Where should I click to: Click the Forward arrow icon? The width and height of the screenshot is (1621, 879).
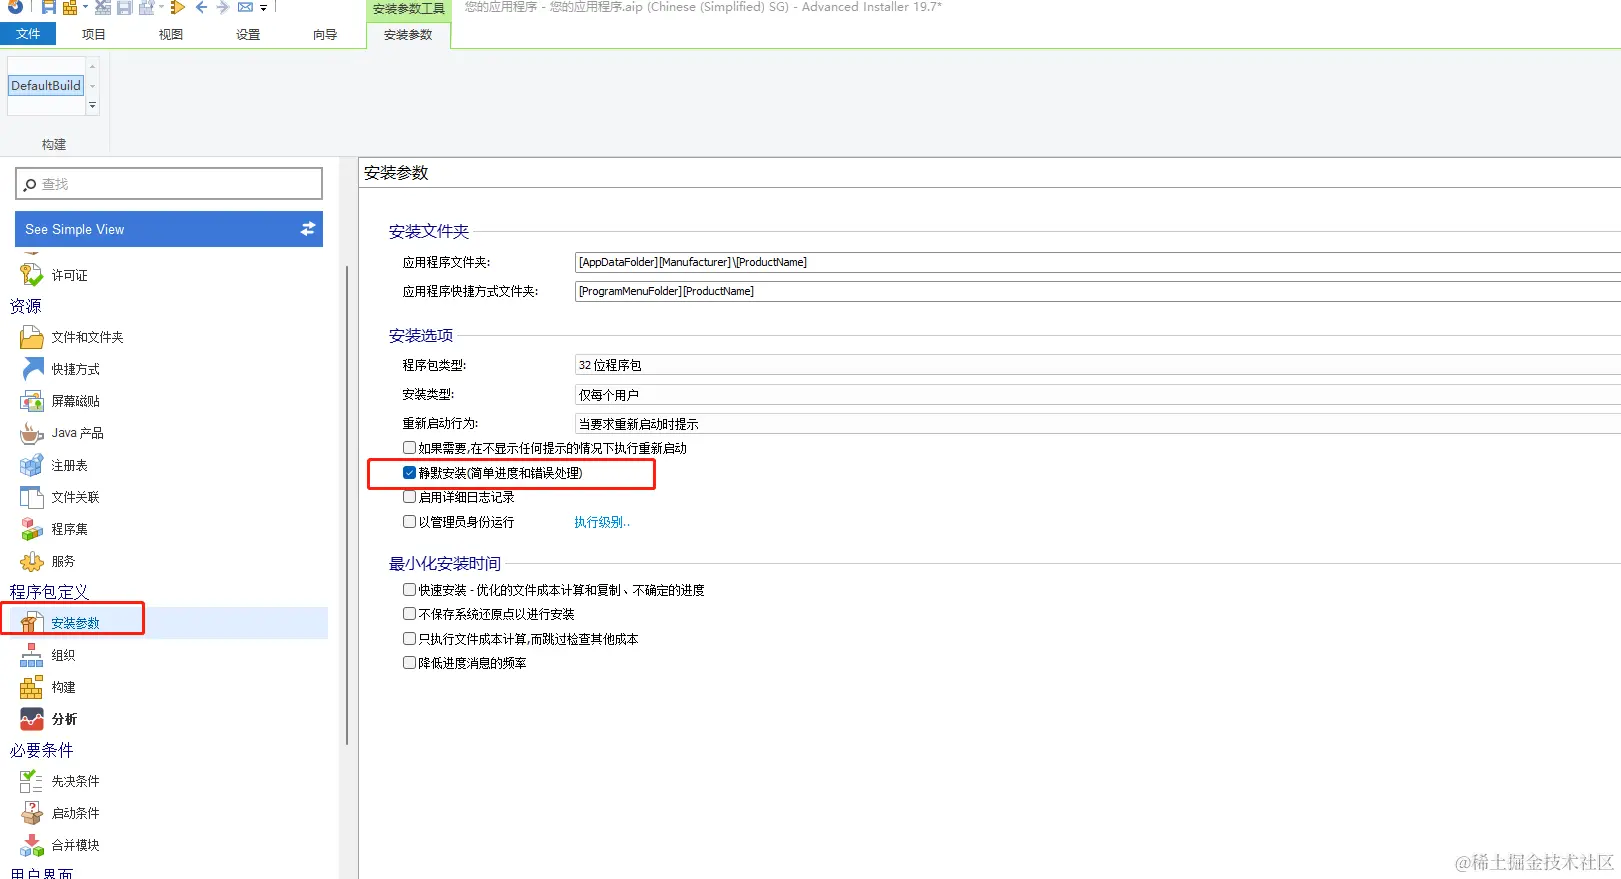(223, 7)
